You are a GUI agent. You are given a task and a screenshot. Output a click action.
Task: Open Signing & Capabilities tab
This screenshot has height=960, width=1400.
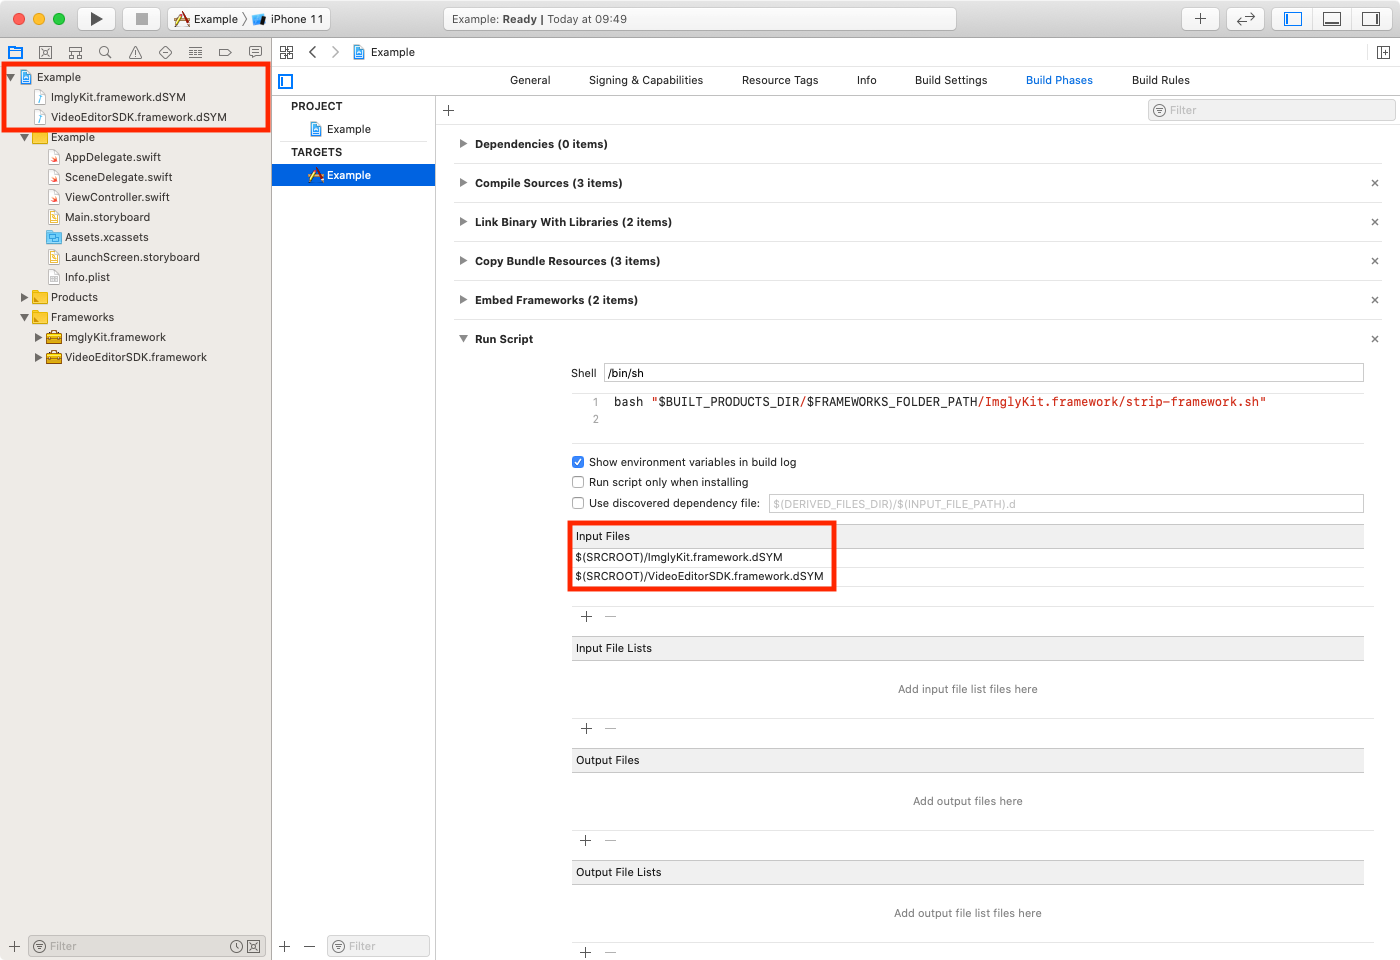pyautogui.click(x=646, y=80)
